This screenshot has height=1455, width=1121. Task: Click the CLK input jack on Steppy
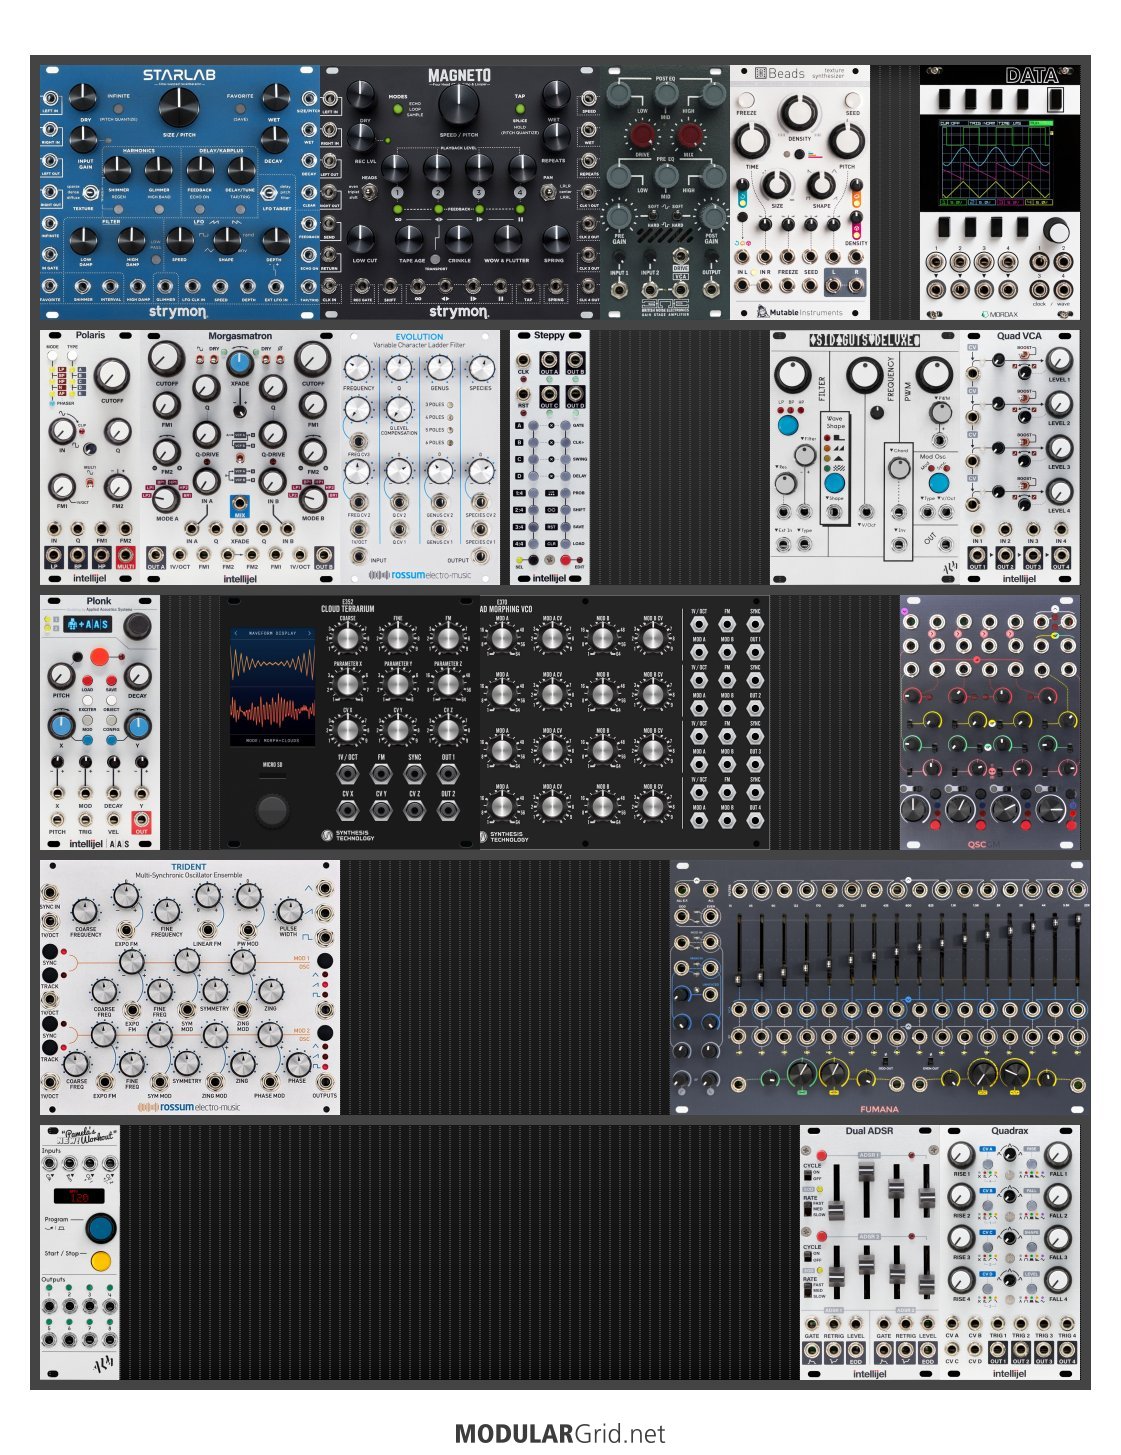pos(523,359)
